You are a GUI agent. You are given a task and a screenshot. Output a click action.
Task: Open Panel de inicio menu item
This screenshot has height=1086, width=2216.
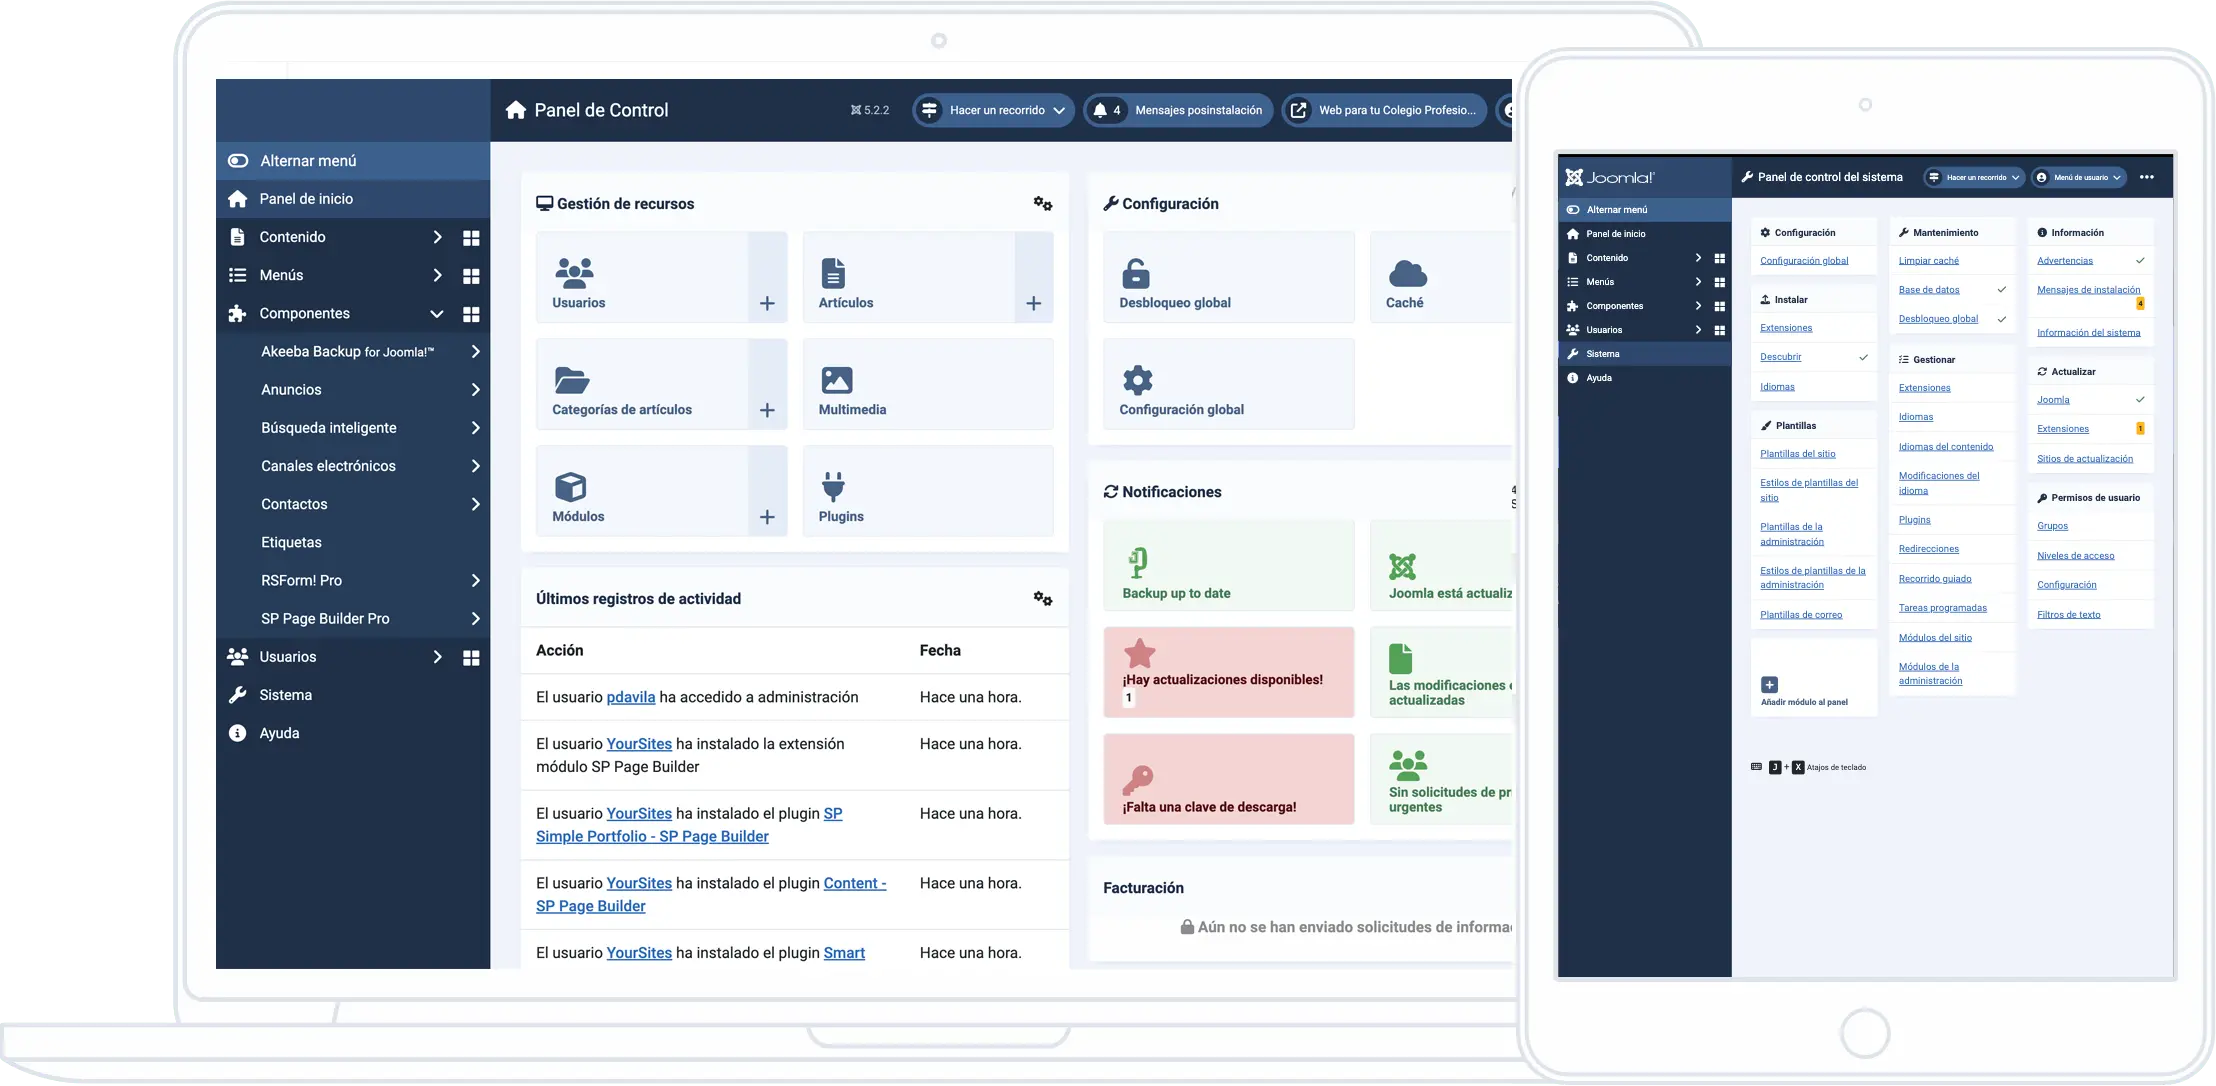pos(306,199)
